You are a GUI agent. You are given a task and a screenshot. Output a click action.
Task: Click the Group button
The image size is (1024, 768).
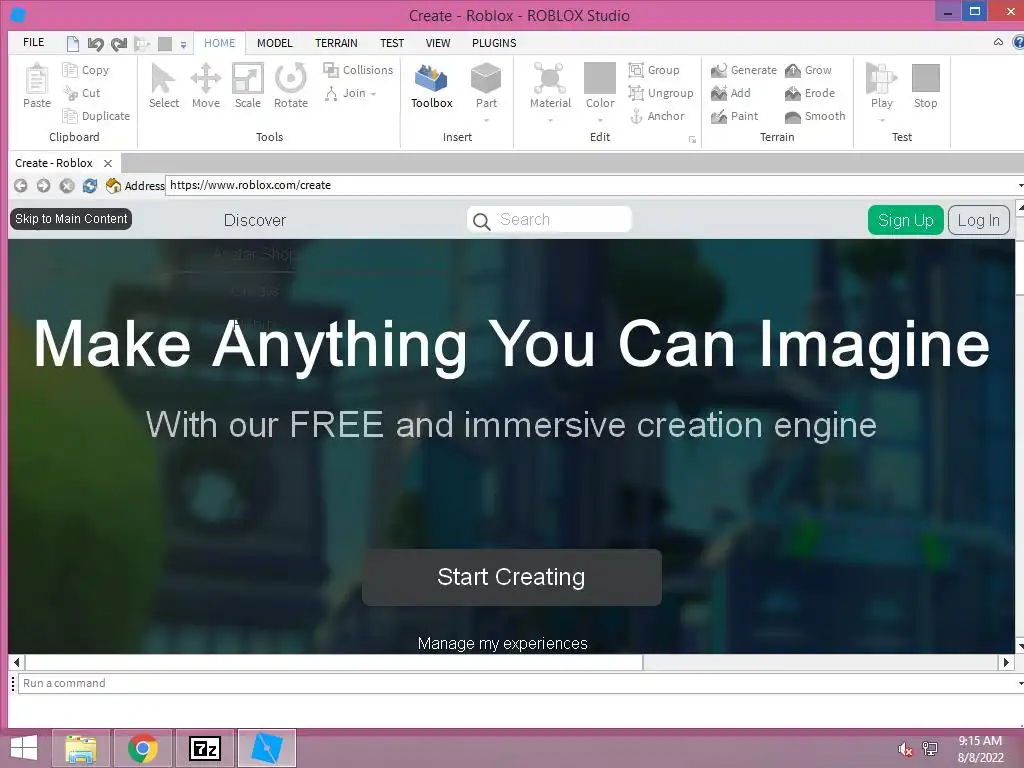point(654,70)
